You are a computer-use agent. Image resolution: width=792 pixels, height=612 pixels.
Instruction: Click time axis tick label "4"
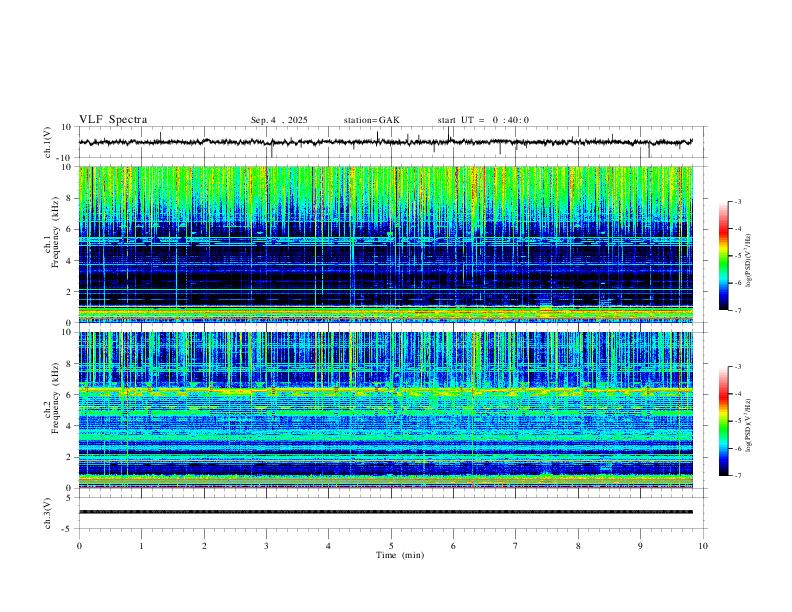pyautogui.click(x=328, y=546)
